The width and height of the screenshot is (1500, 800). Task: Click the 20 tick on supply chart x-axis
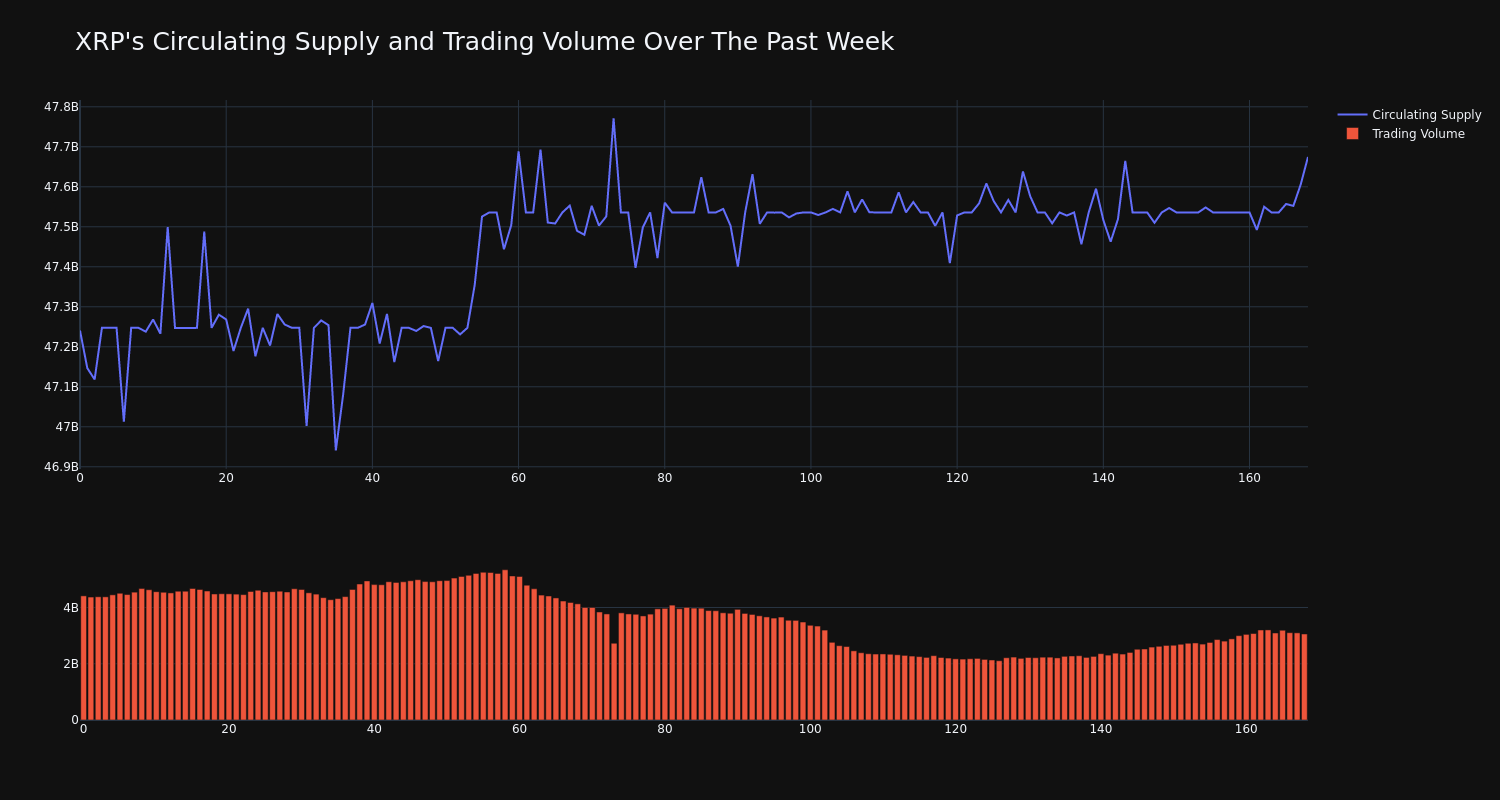click(x=226, y=478)
